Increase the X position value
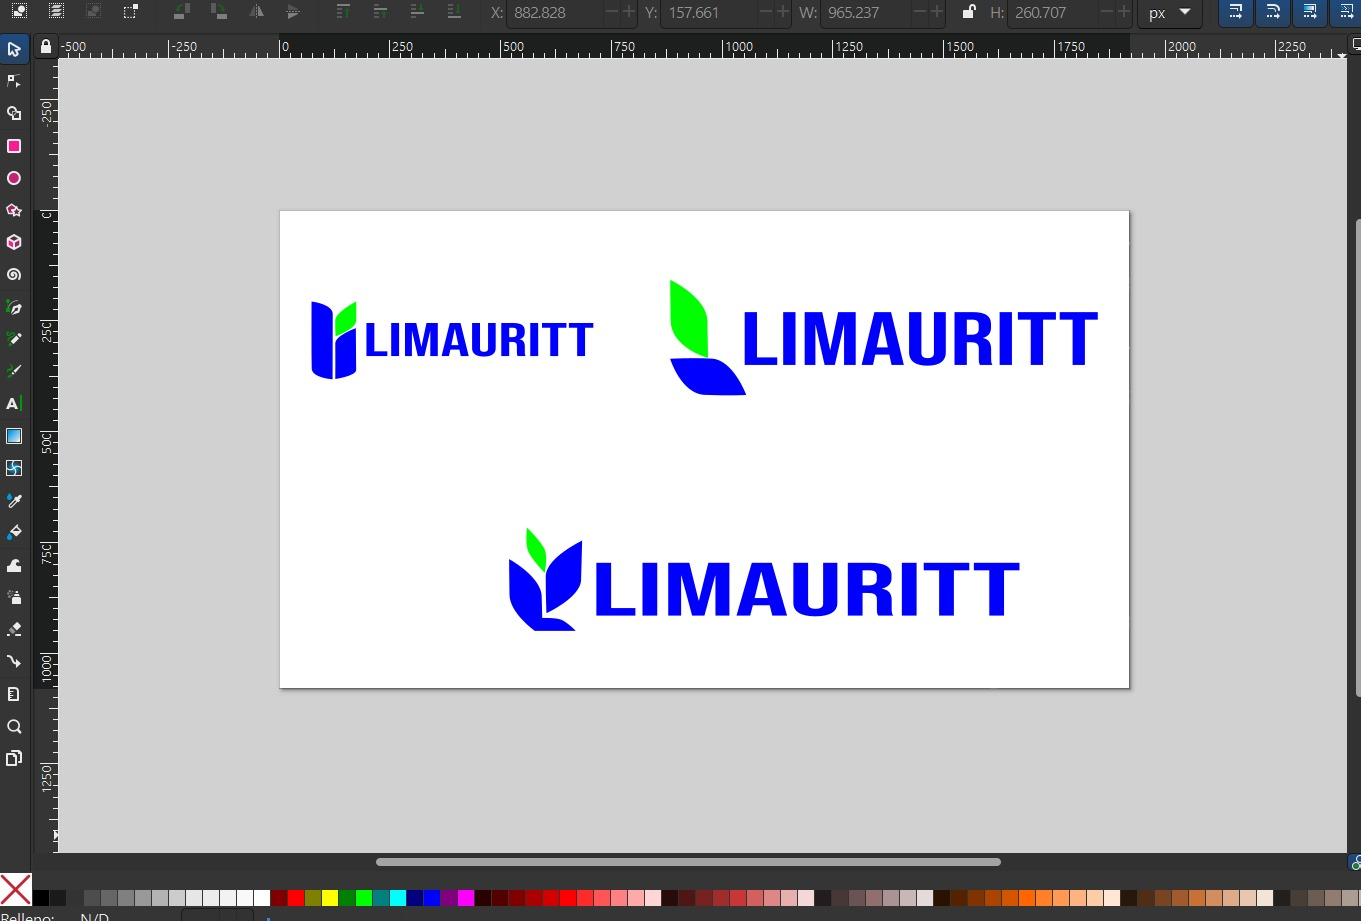1361x921 pixels. (x=628, y=13)
